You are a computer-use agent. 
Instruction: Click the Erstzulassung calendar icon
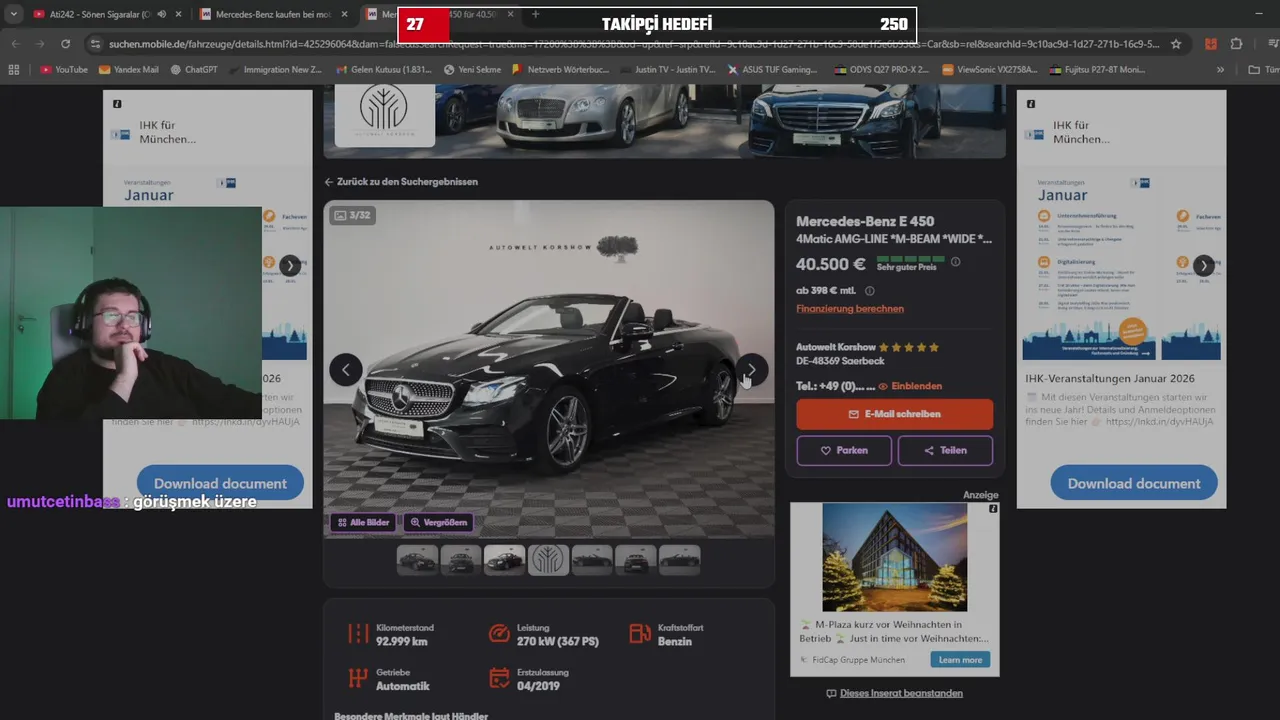499,678
